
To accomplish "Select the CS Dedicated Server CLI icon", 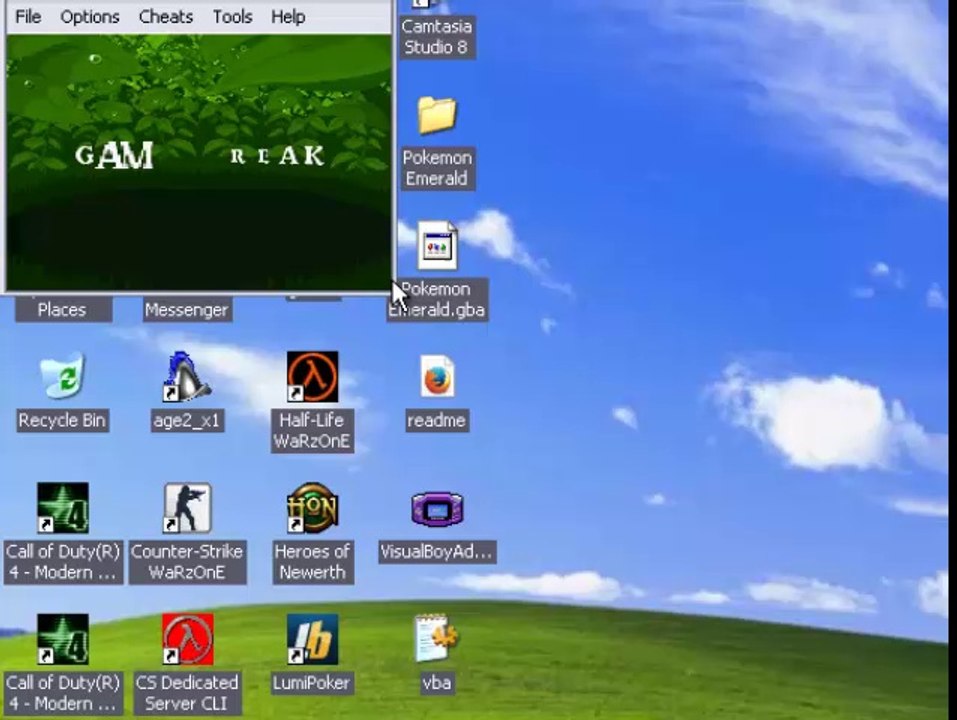I will pos(187,639).
